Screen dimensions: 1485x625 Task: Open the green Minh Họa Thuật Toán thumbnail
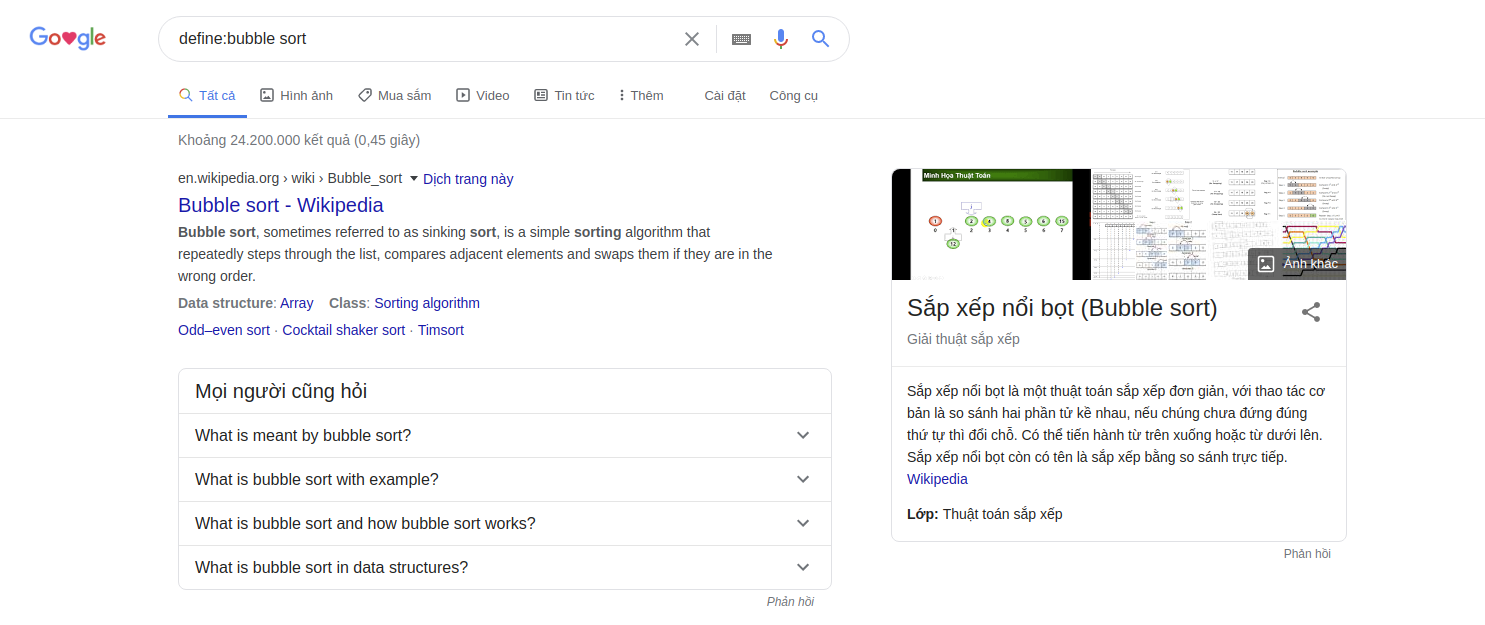coord(981,225)
